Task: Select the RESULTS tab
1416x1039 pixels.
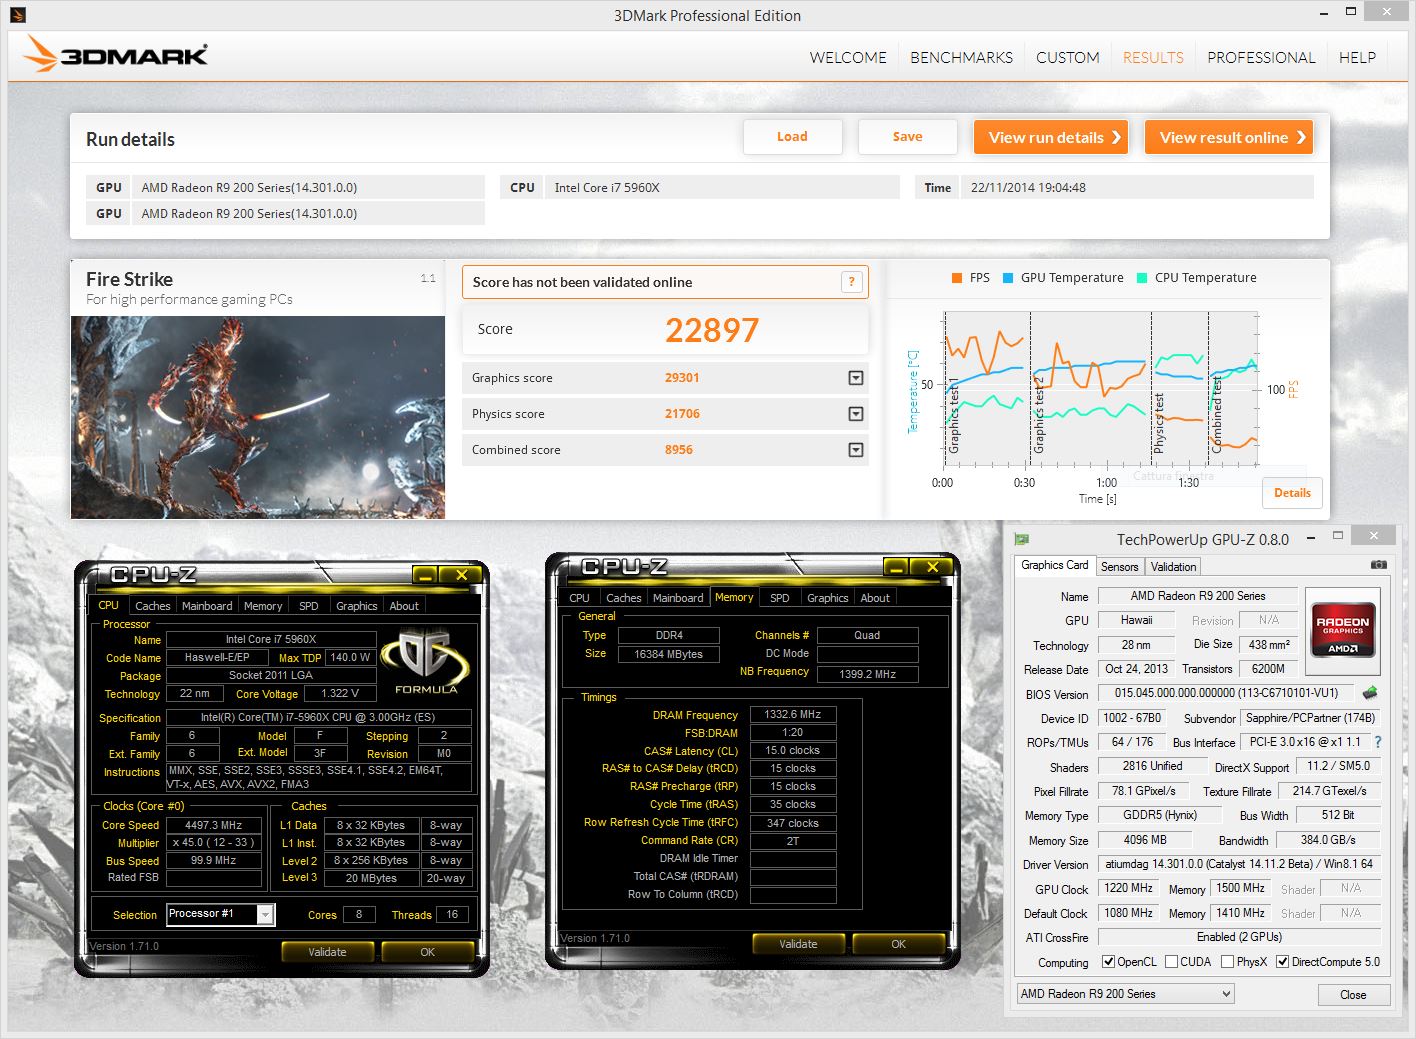Action: [1153, 57]
